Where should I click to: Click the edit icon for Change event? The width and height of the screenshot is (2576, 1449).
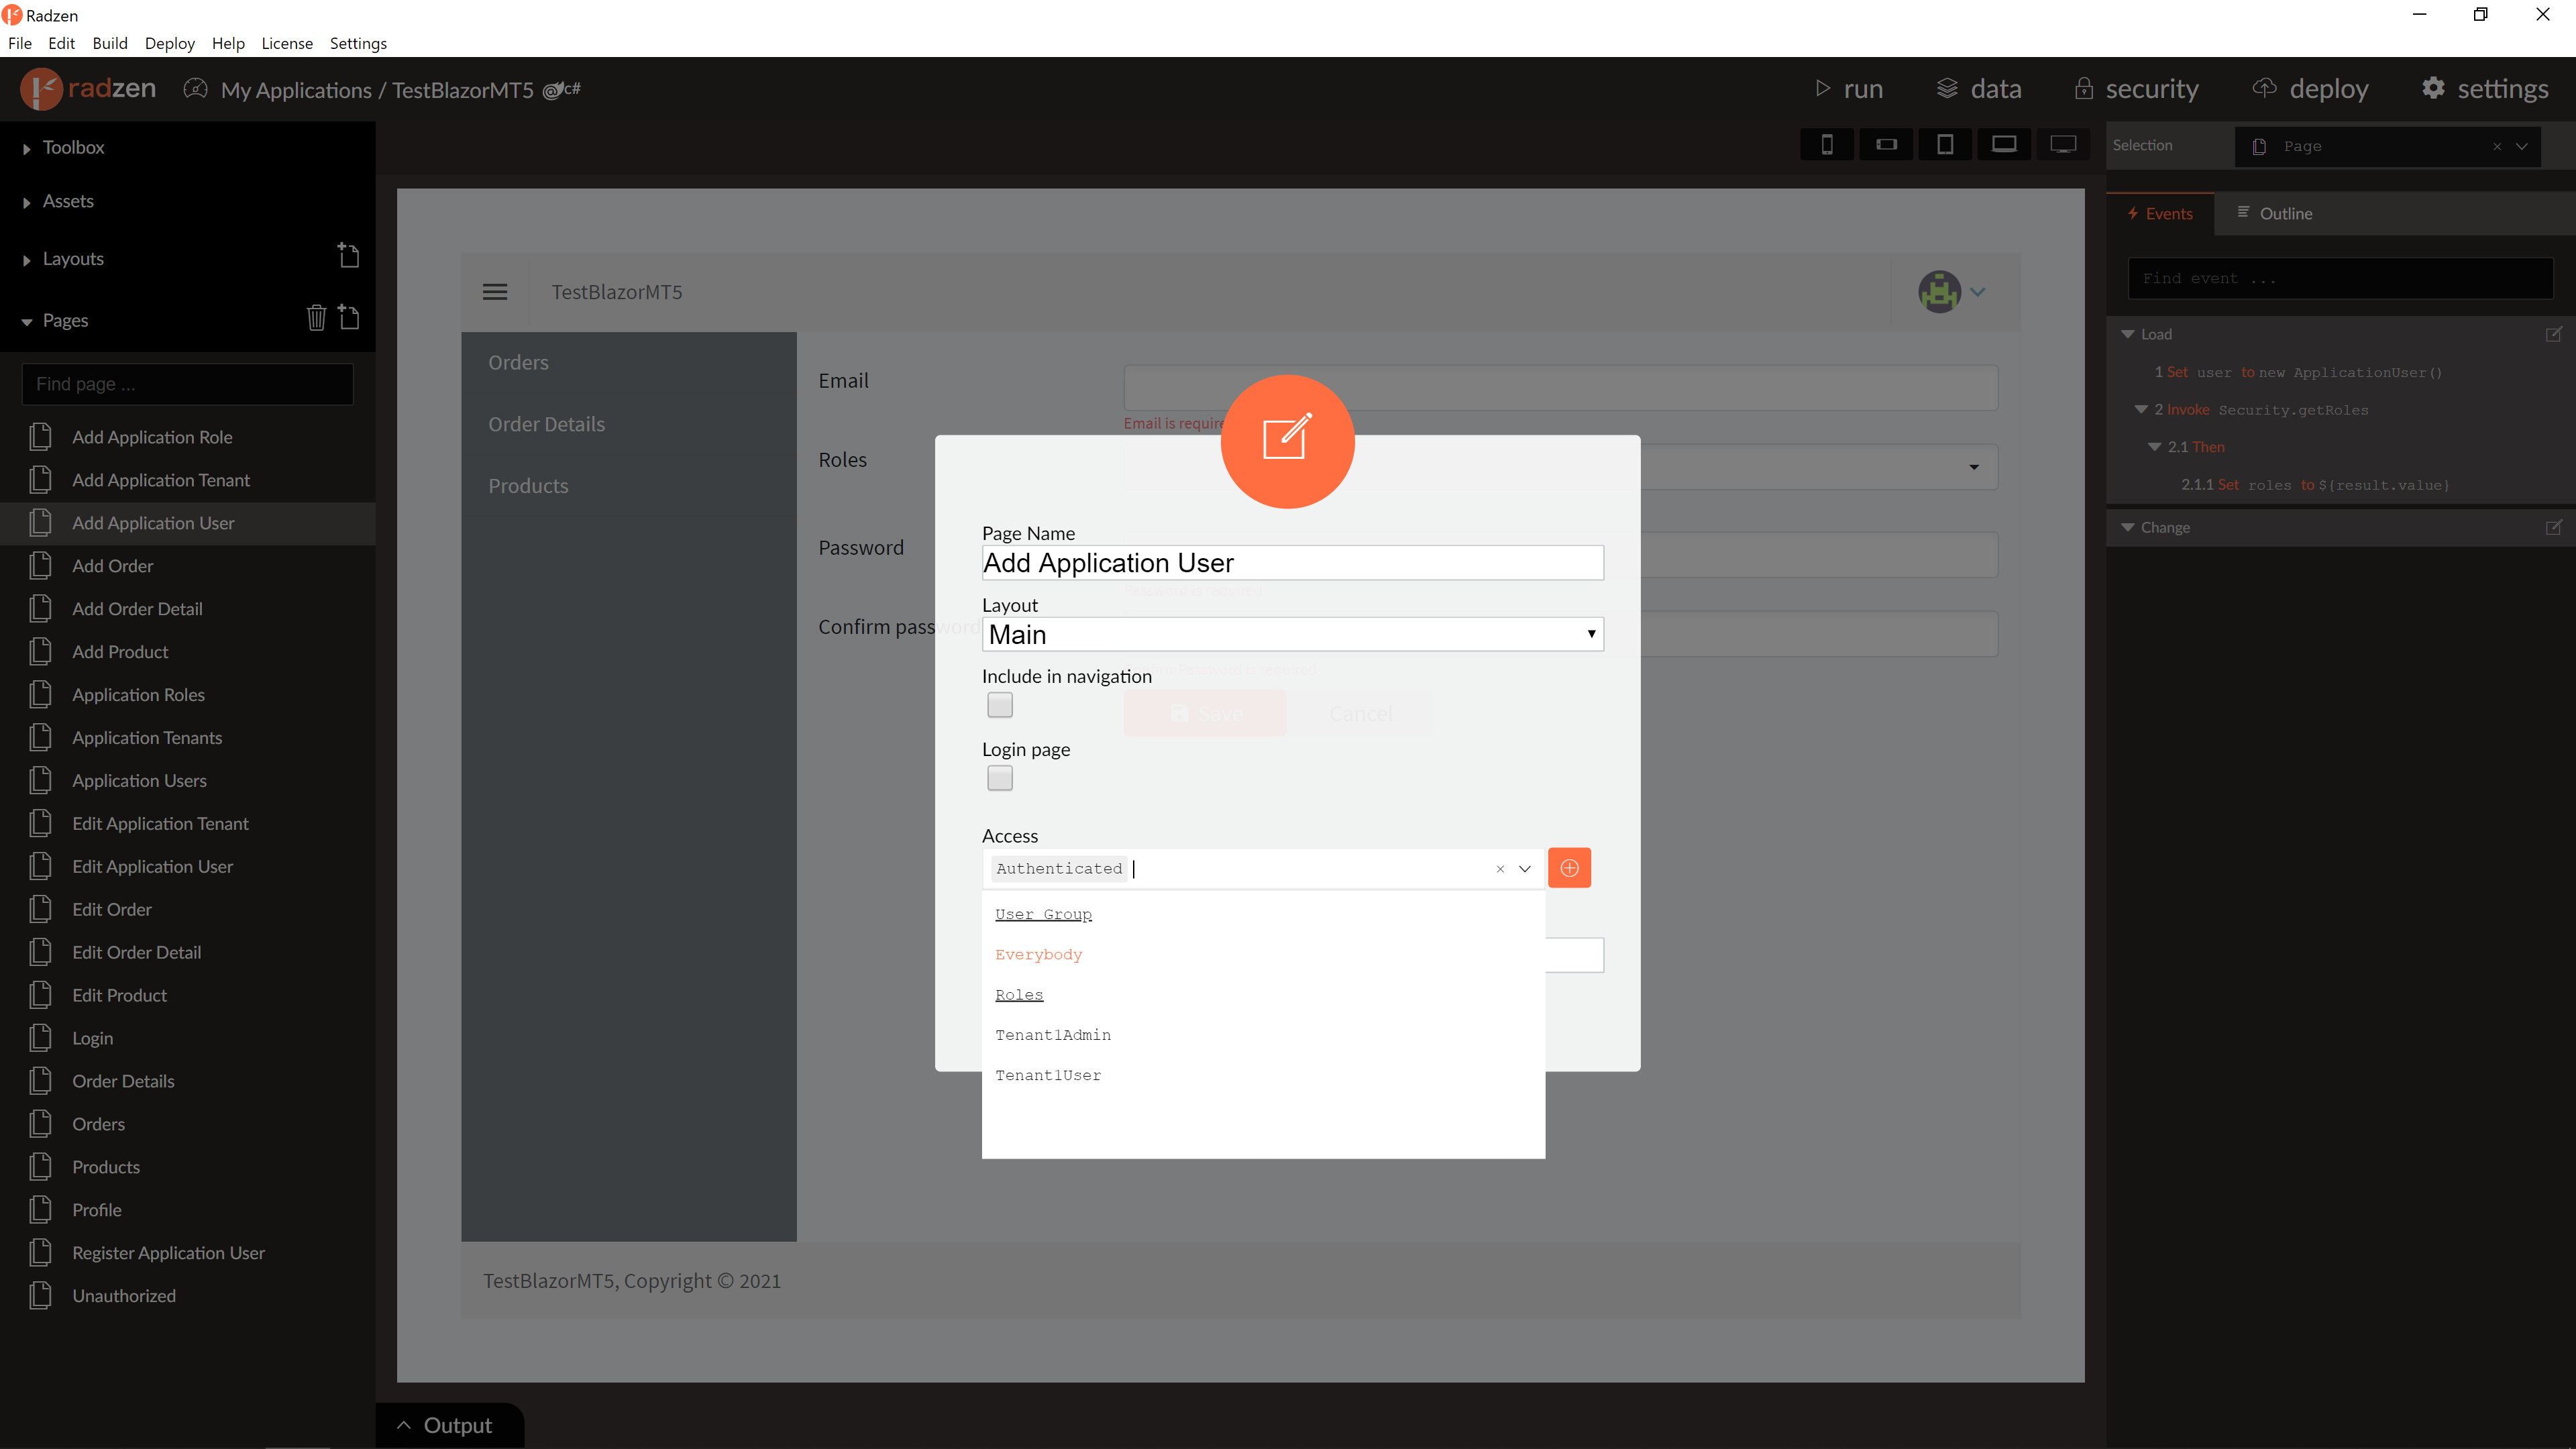(2554, 527)
